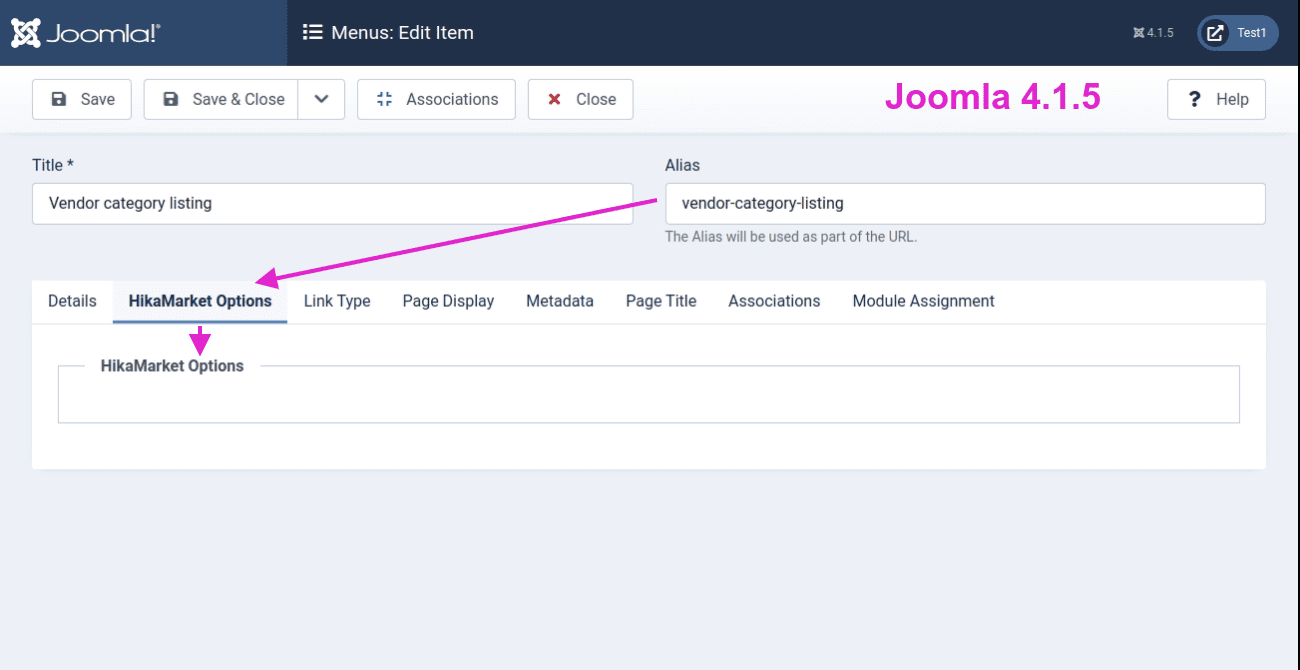Open the Link Type tab
The height and width of the screenshot is (670, 1300).
[x=337, y=301]
